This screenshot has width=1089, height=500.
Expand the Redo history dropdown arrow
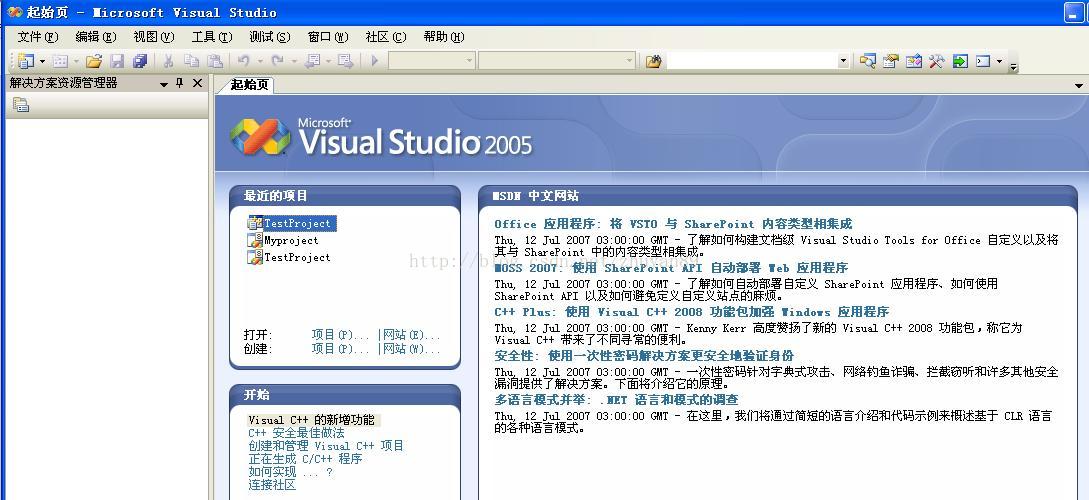(x=294, y=61)
